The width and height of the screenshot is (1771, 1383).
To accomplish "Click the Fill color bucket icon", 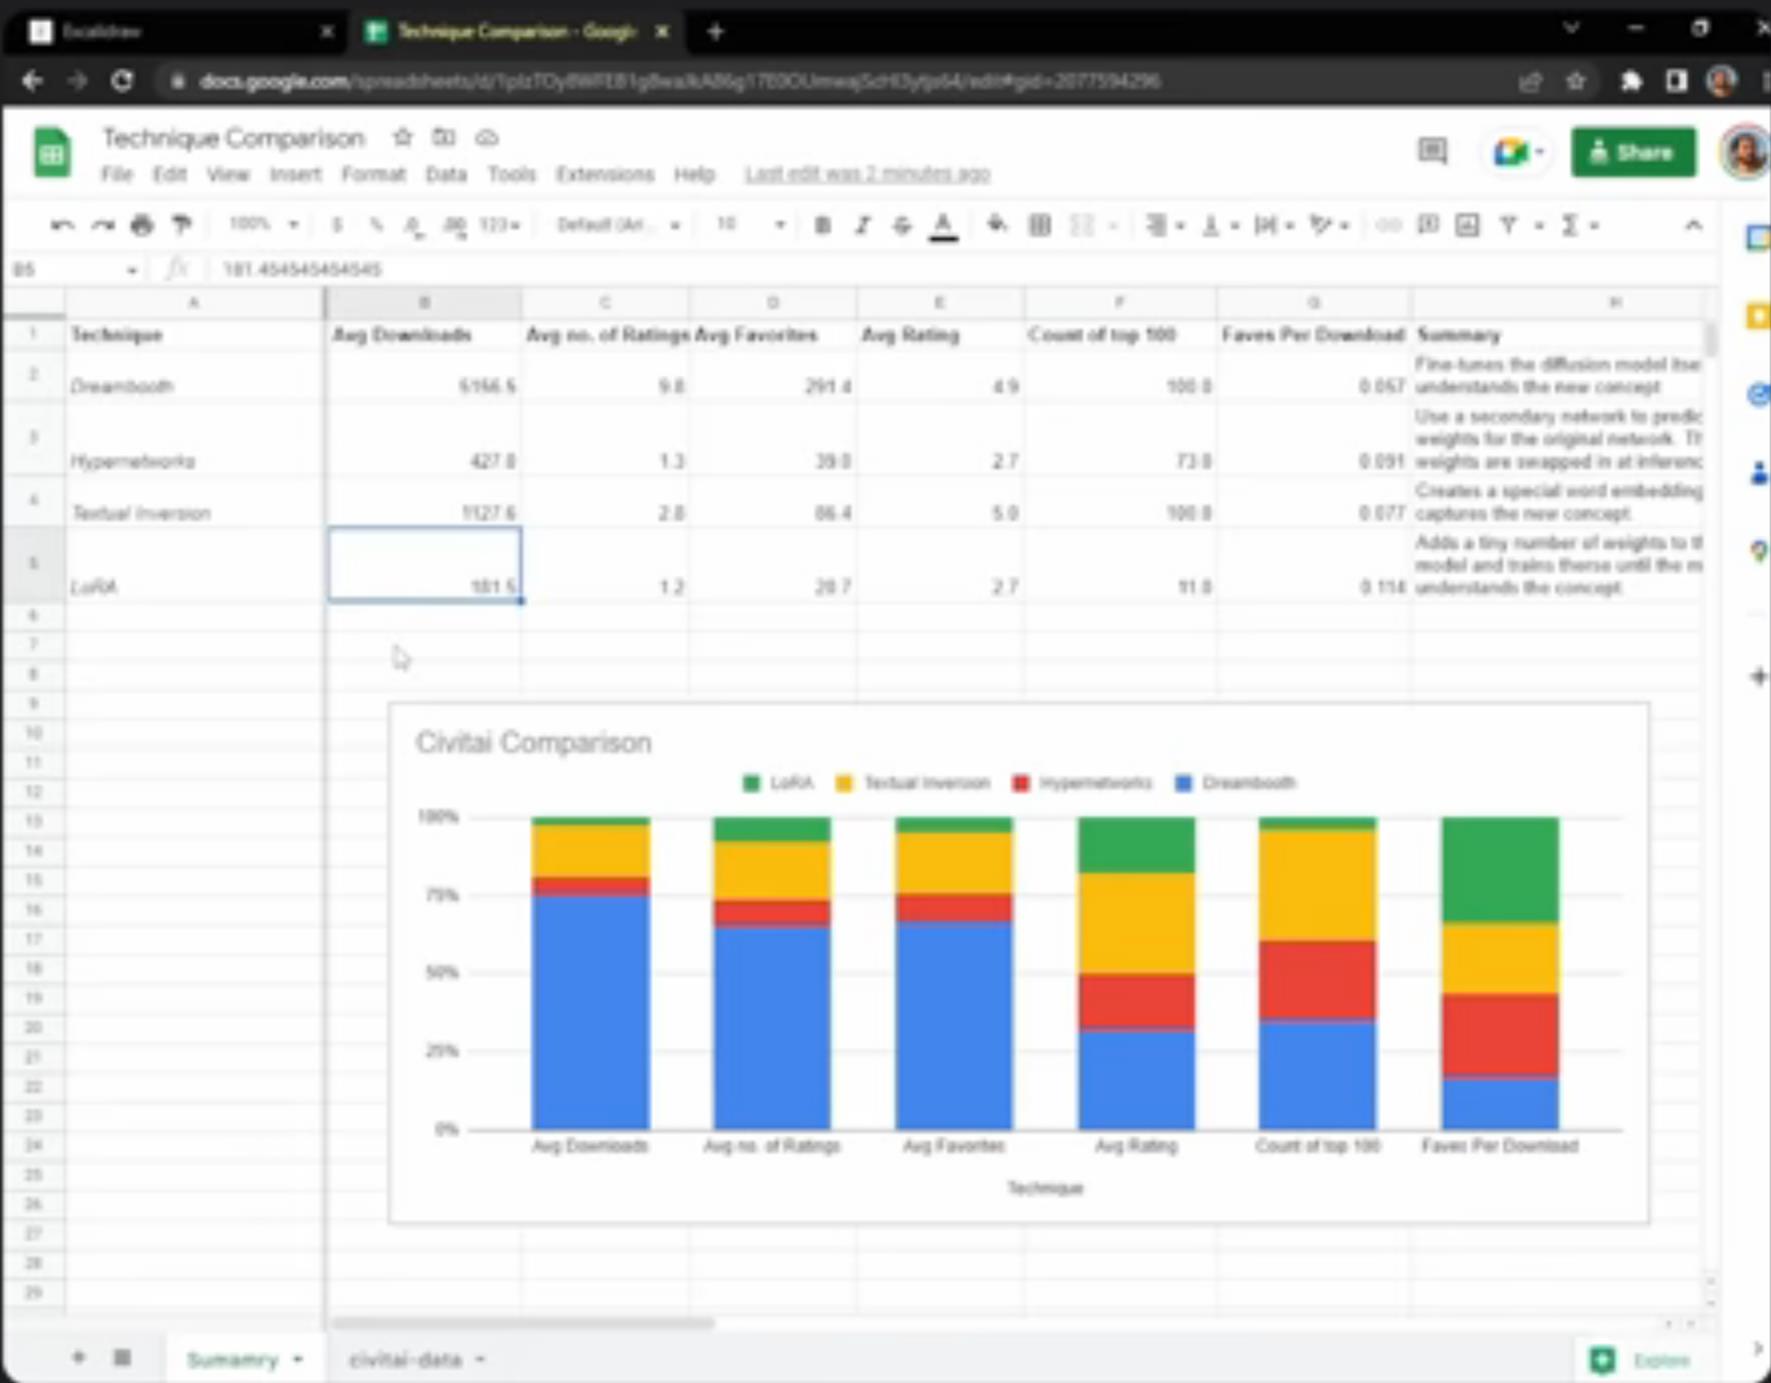I will [997, 225].
